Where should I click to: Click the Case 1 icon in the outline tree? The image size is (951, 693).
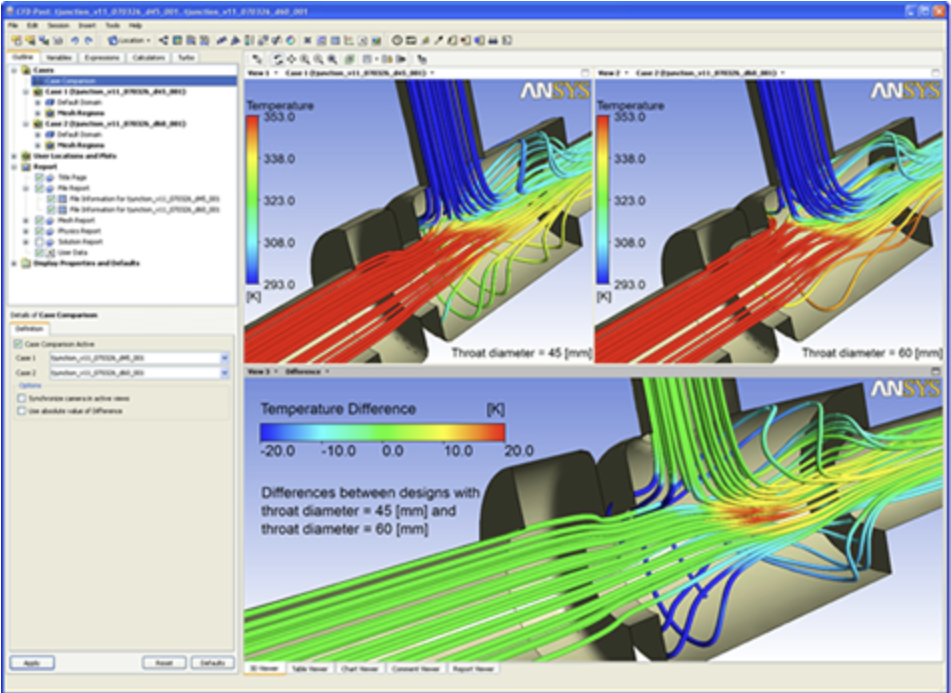(x=38, y=91)
